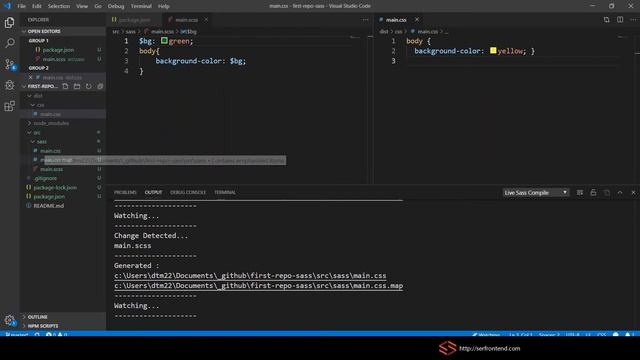Close the right-side main.css editor tab
The height and width of the screenshot is (360, 640).
click(417, 20)
